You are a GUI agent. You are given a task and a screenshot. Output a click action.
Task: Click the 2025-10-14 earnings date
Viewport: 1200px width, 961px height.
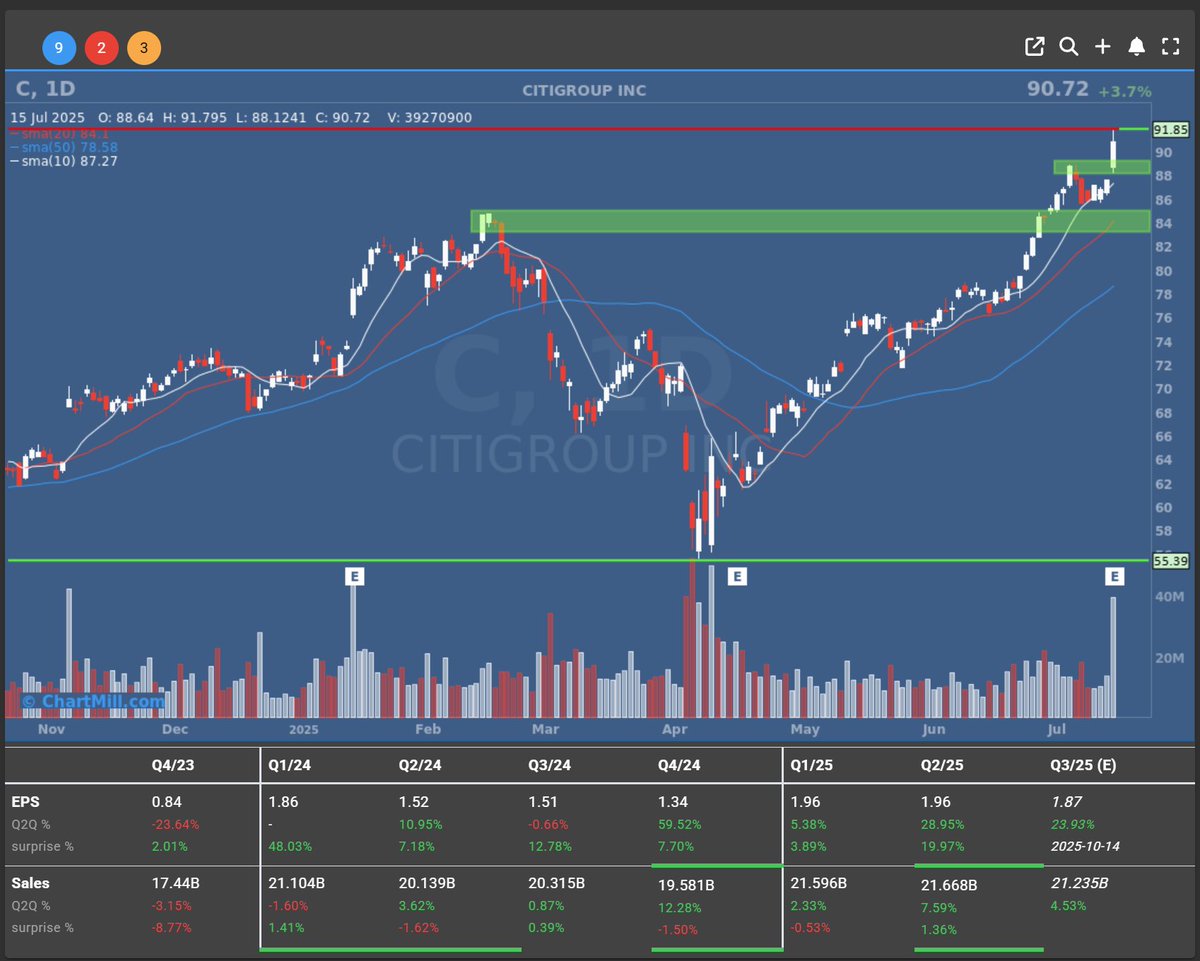1087,847
